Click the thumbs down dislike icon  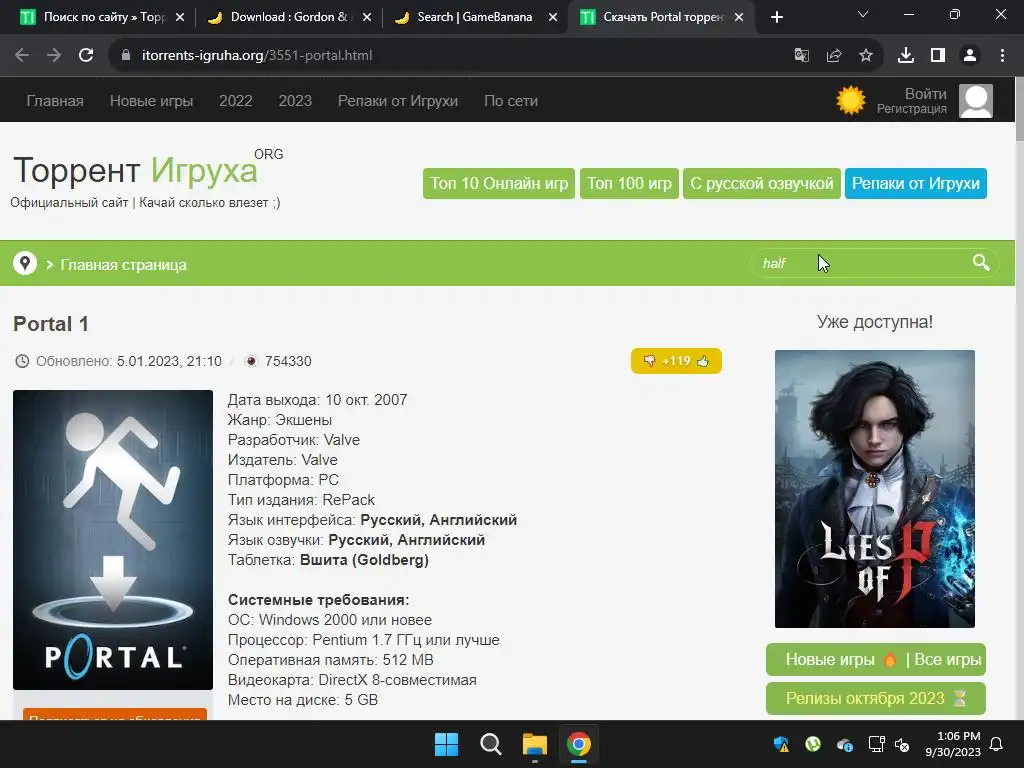649,360
